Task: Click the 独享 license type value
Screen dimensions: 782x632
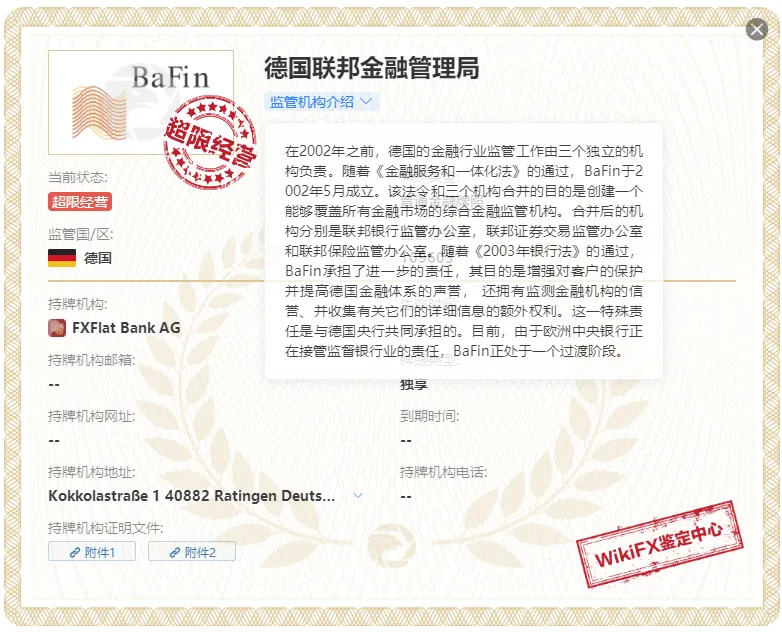Action: click(414, 385)
